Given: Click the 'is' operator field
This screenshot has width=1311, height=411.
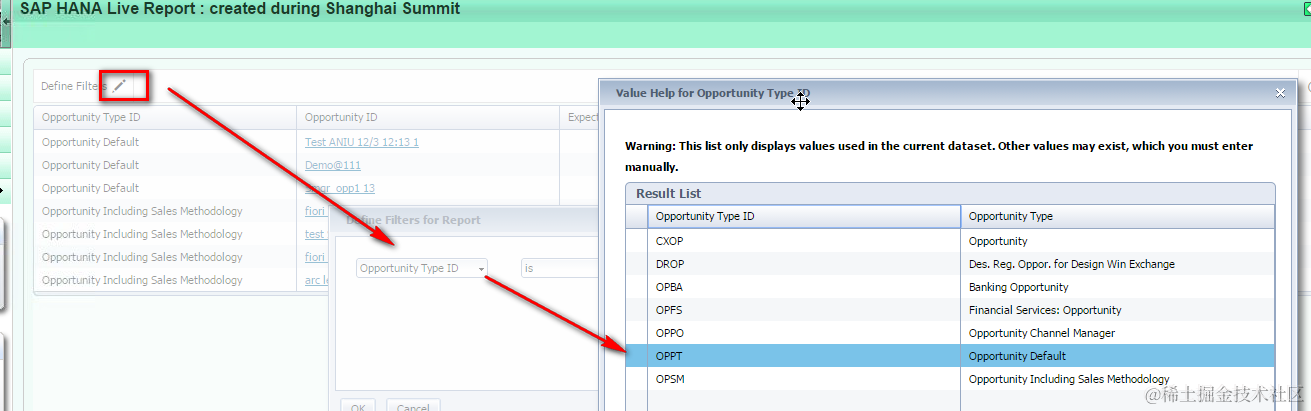Looking at the screenshot, I should pos(559,268).
